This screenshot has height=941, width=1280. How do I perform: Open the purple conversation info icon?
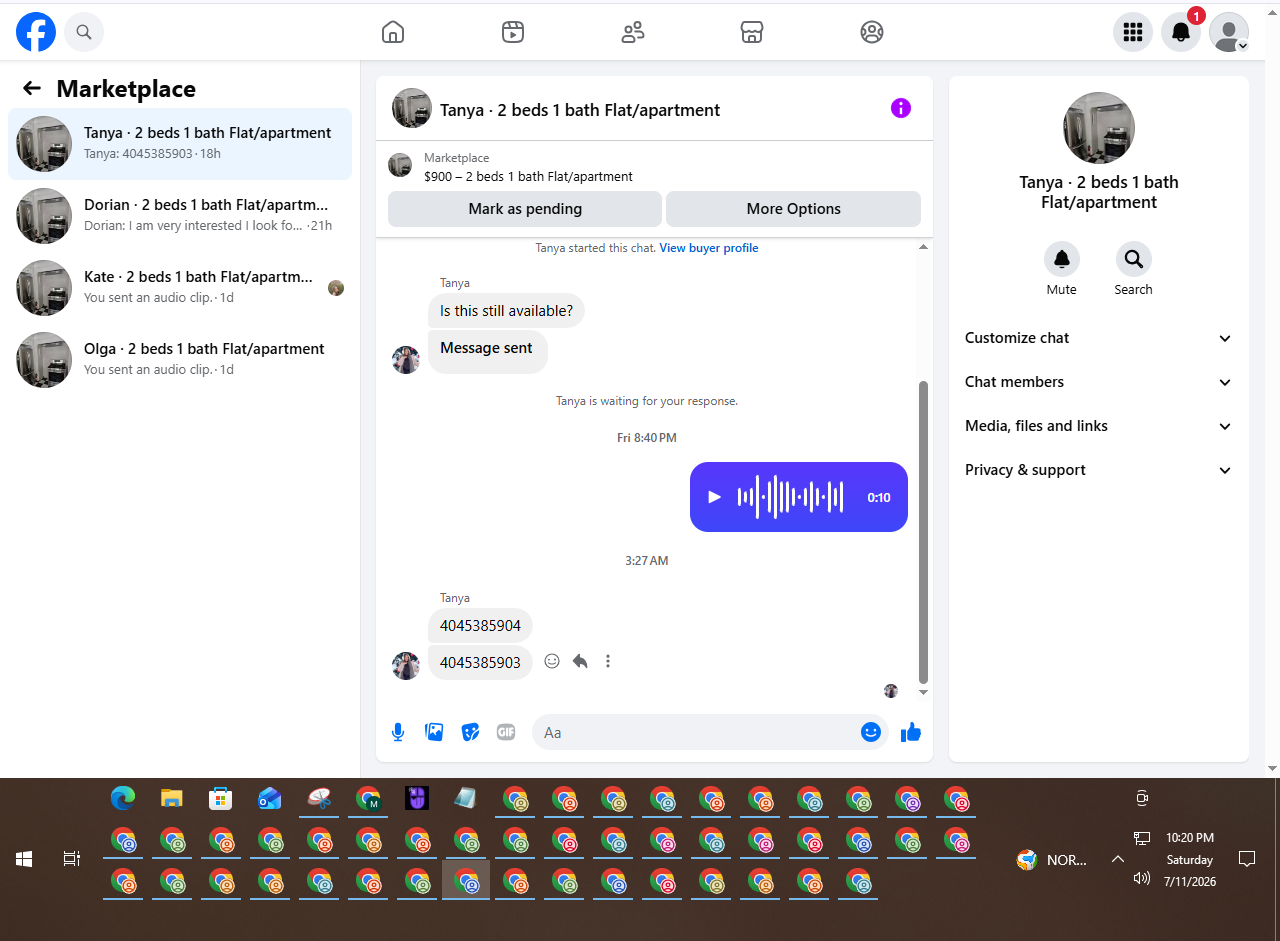click(901, 108)
